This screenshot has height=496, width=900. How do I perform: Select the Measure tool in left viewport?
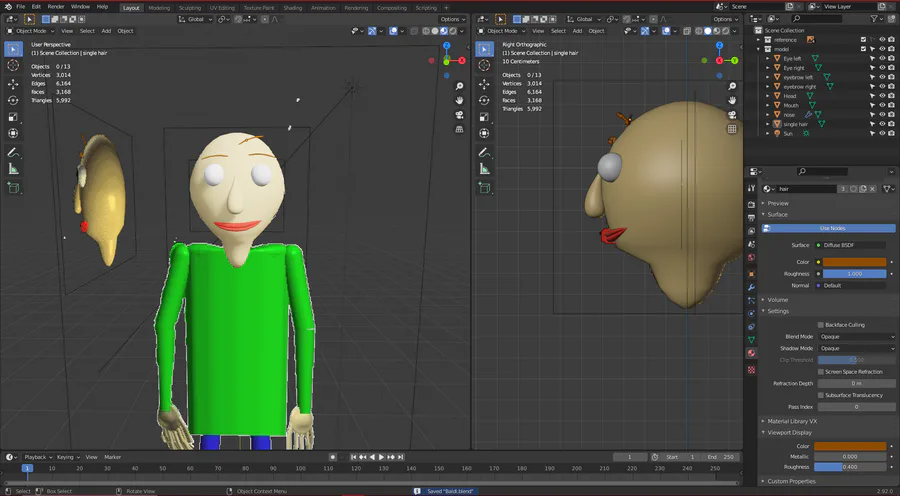(x=13, y=169)
